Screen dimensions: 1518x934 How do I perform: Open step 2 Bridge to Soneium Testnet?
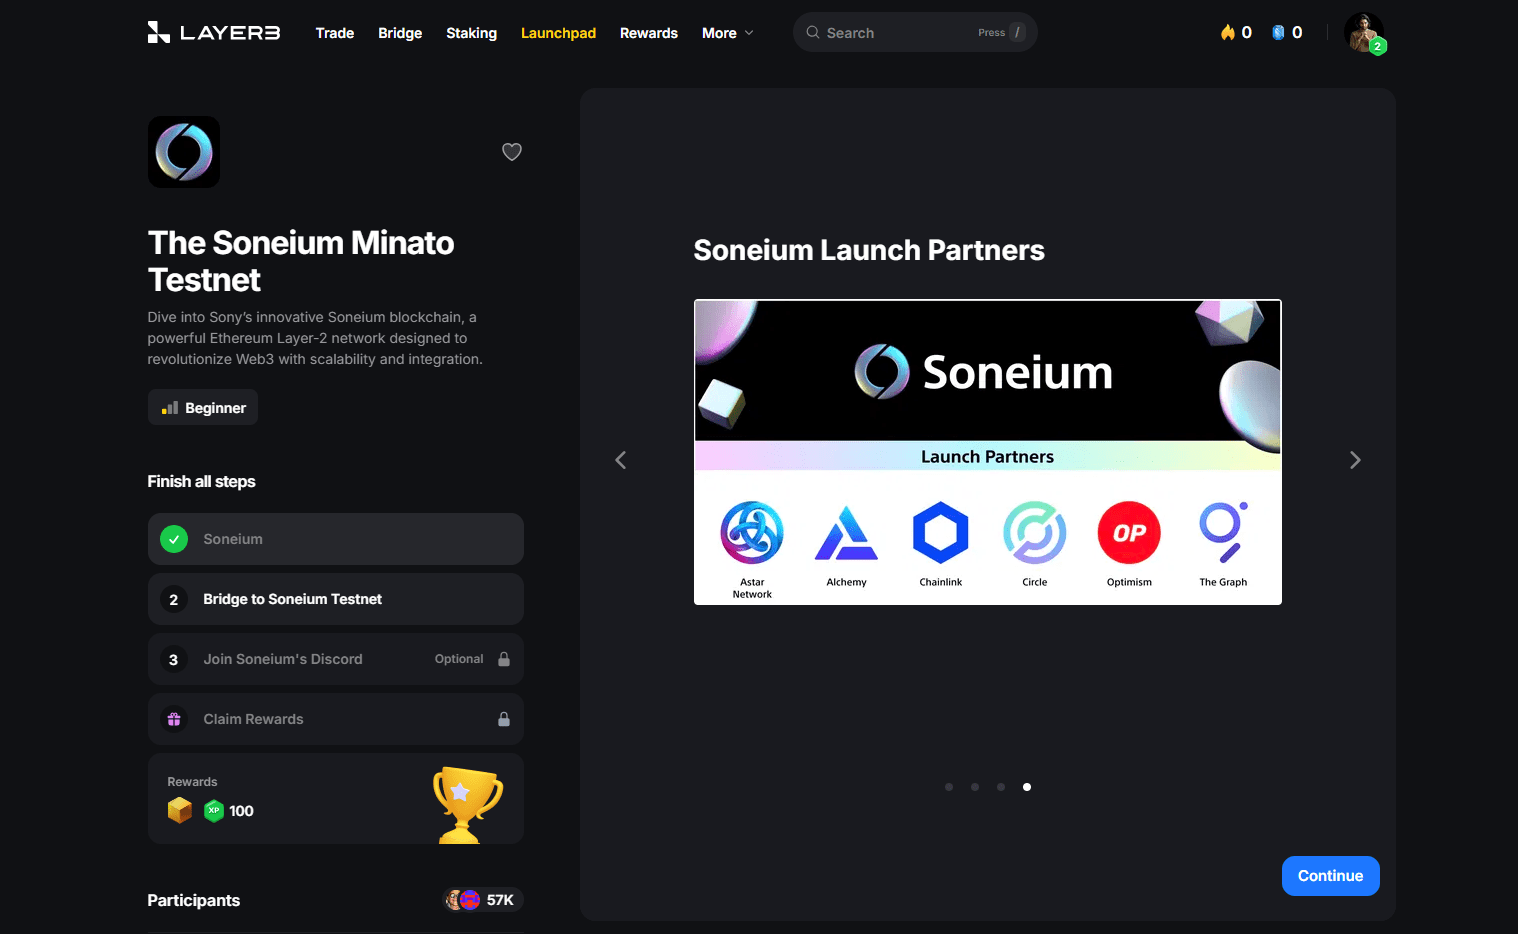tap(336, 599)
